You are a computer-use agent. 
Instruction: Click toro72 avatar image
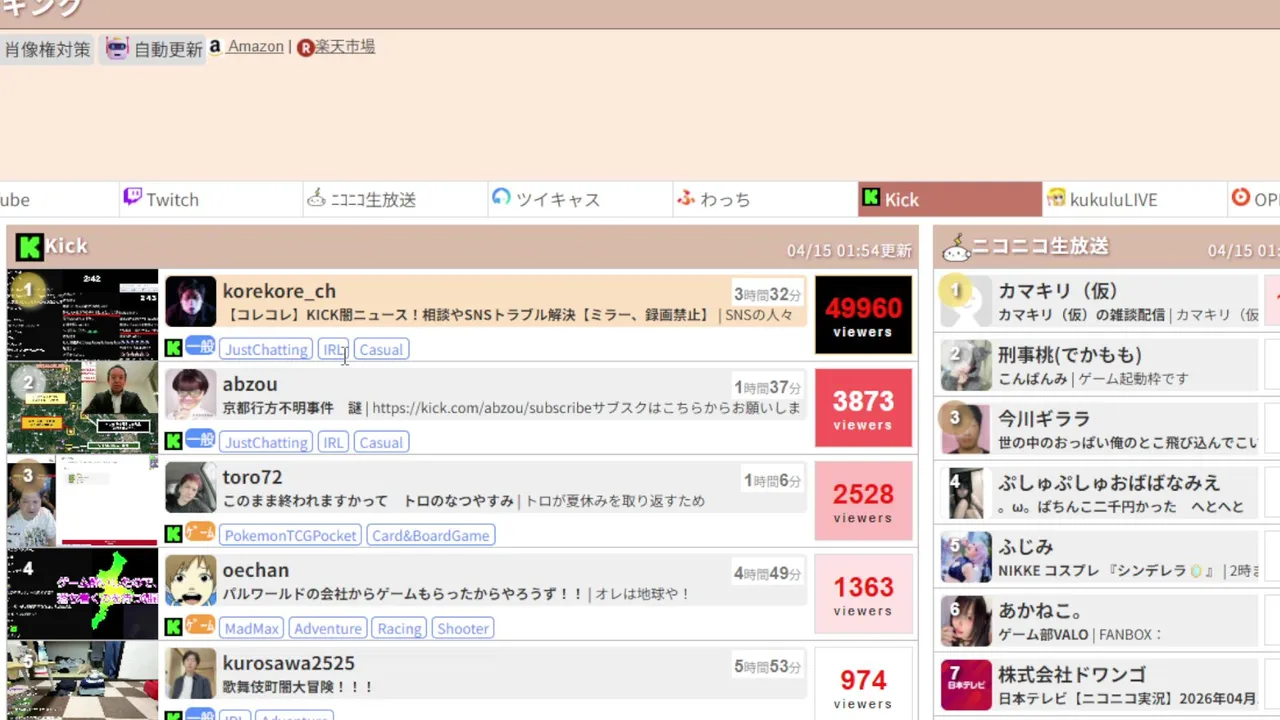point(190,487)
